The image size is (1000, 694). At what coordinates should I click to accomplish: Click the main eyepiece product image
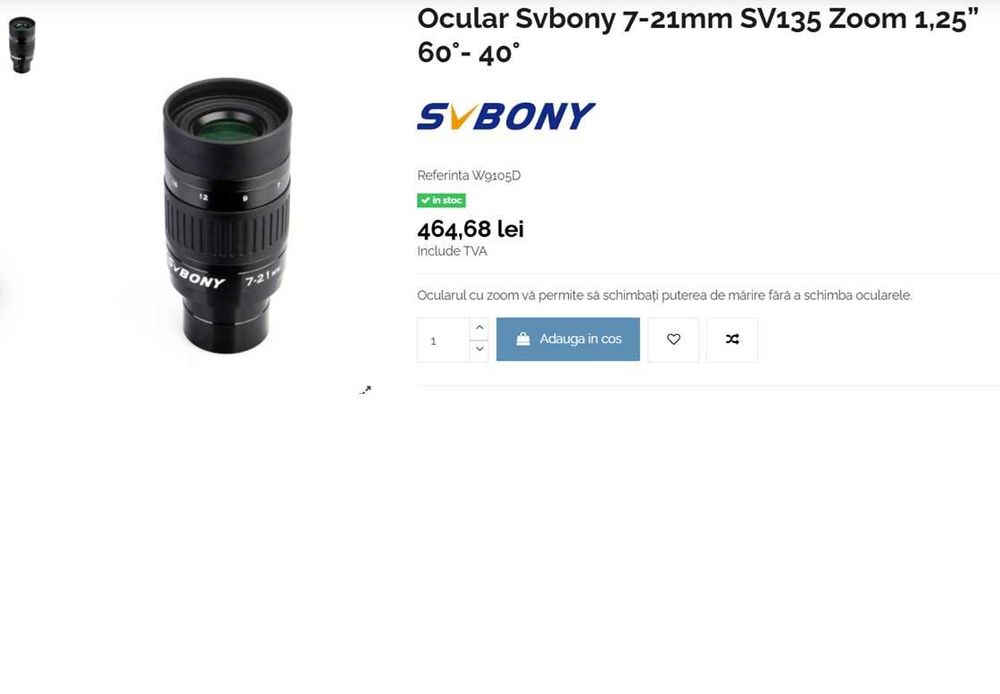click(x=227, y=216)
